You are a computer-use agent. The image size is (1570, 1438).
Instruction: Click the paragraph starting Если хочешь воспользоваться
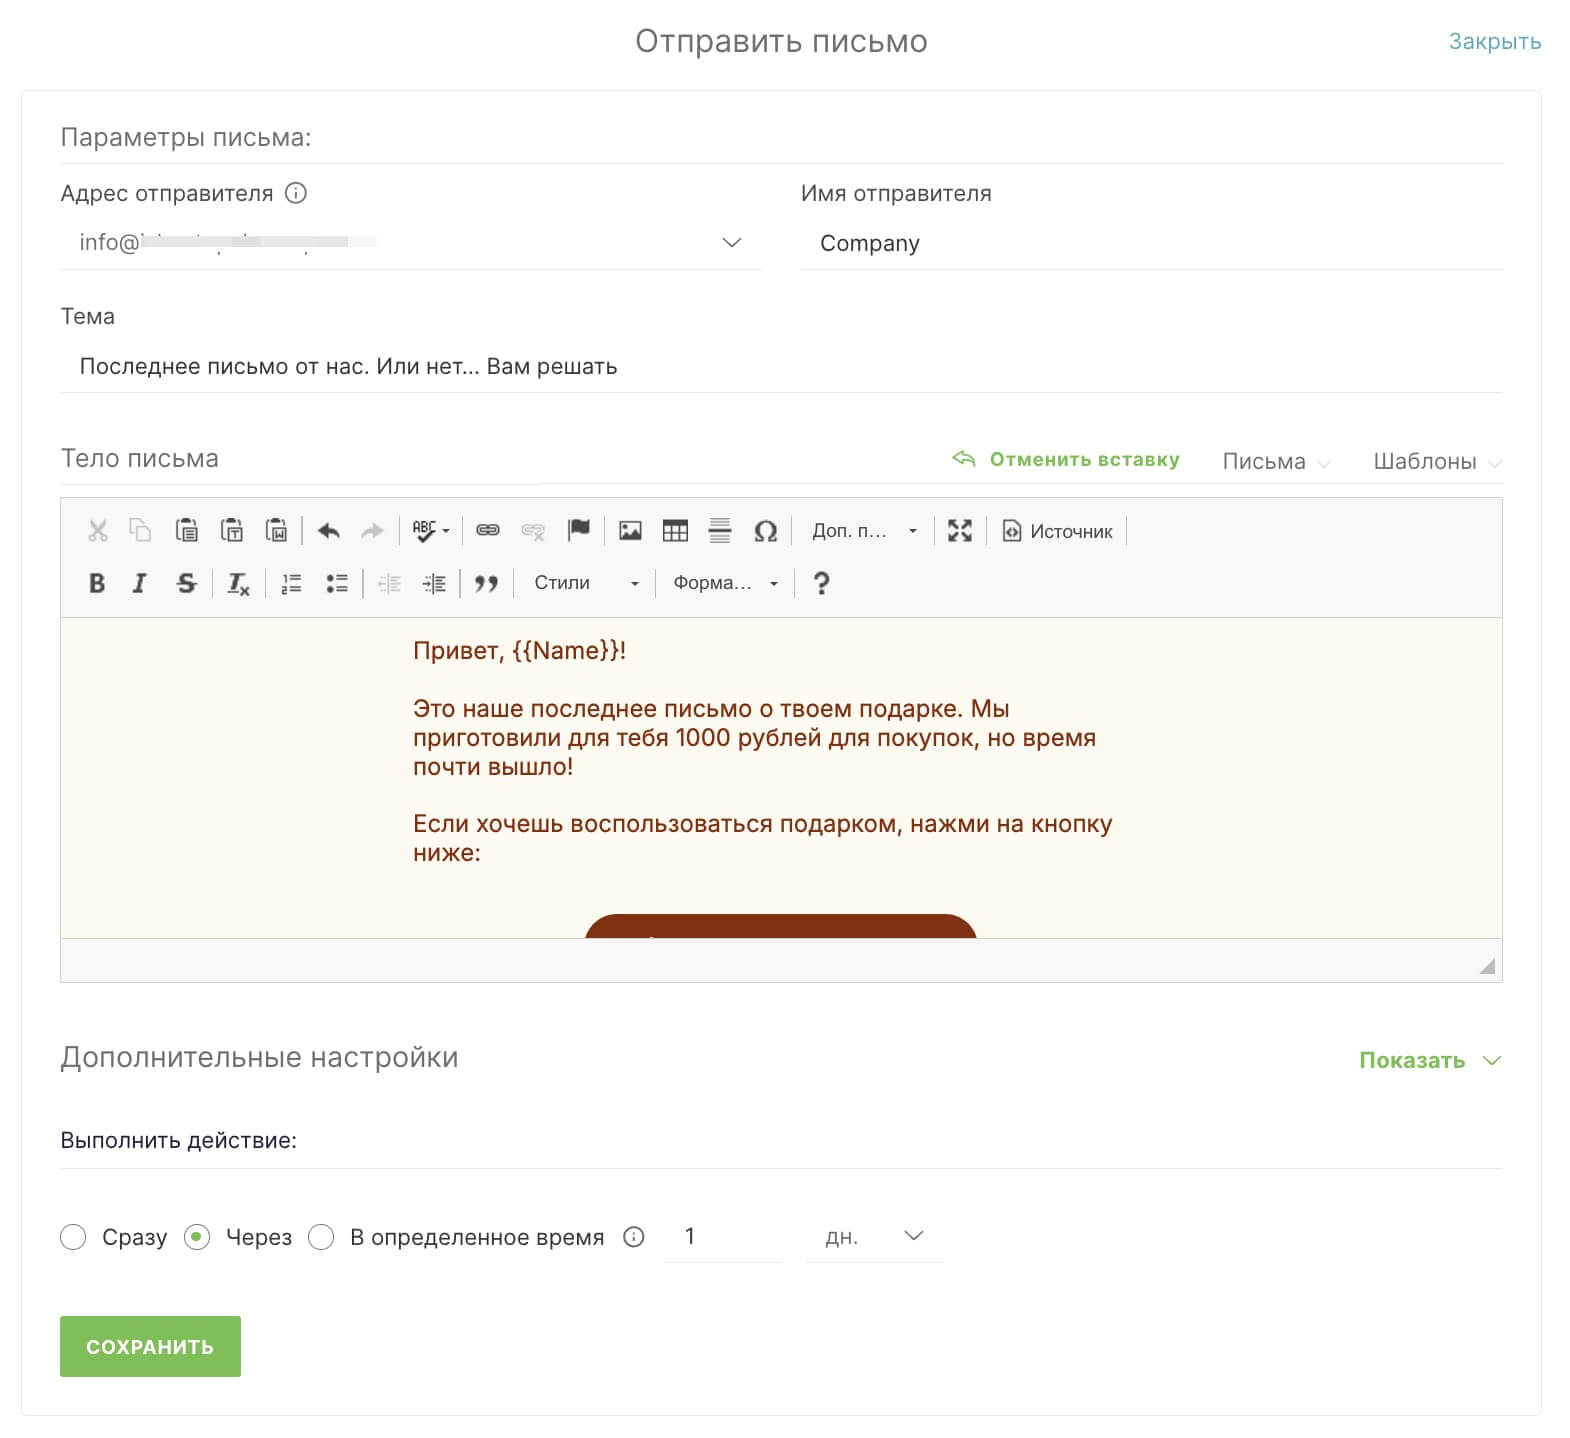pyautogui.click(x=762, y=838)
